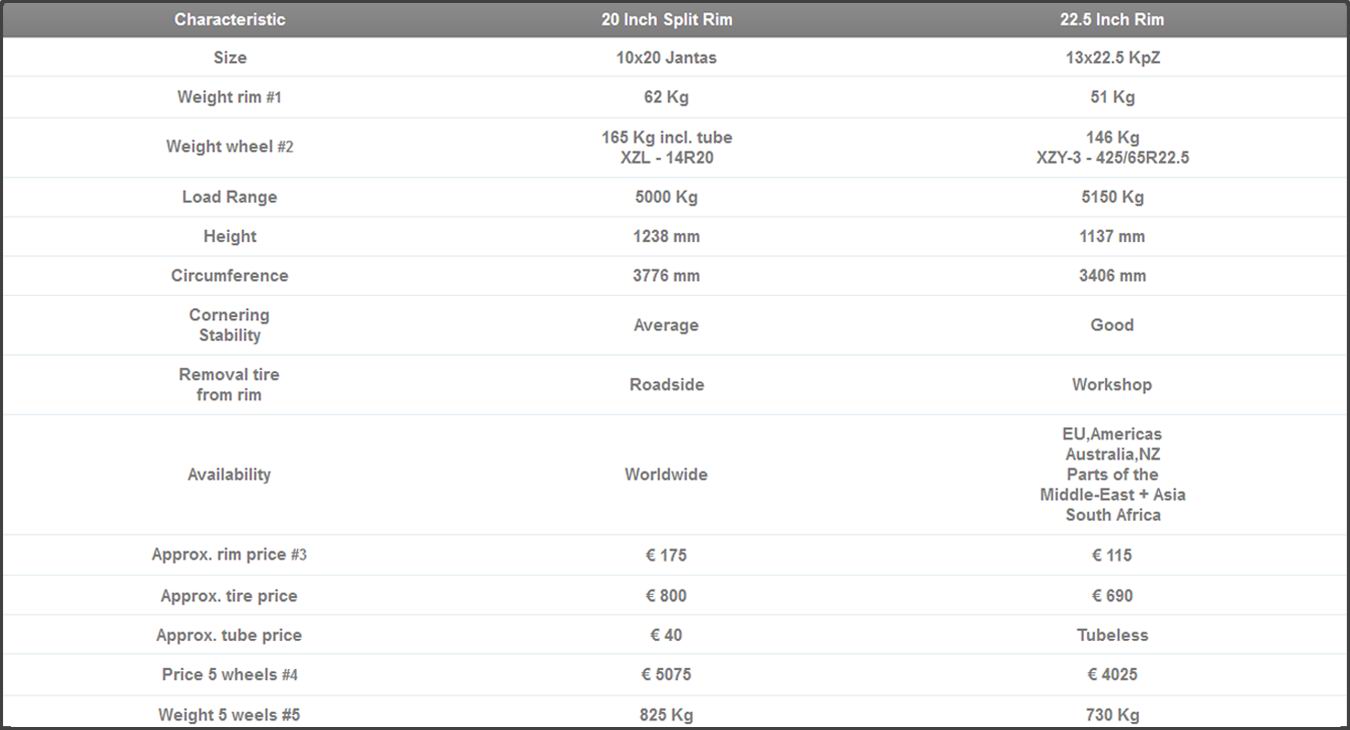
Task: Click the Characteristic column header
Action: pyautogui.click(x=229, y=19)
